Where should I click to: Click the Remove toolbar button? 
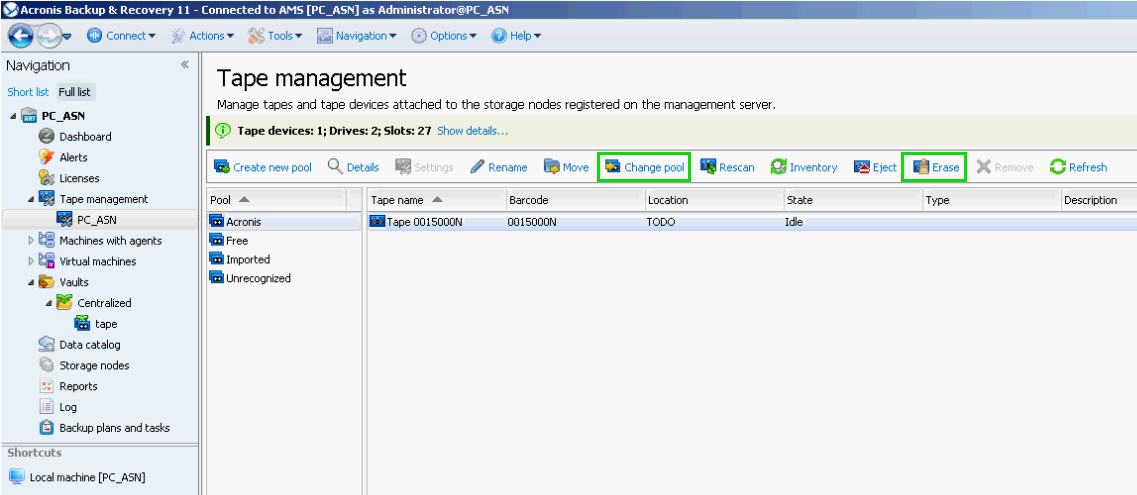click(1005, 167)
